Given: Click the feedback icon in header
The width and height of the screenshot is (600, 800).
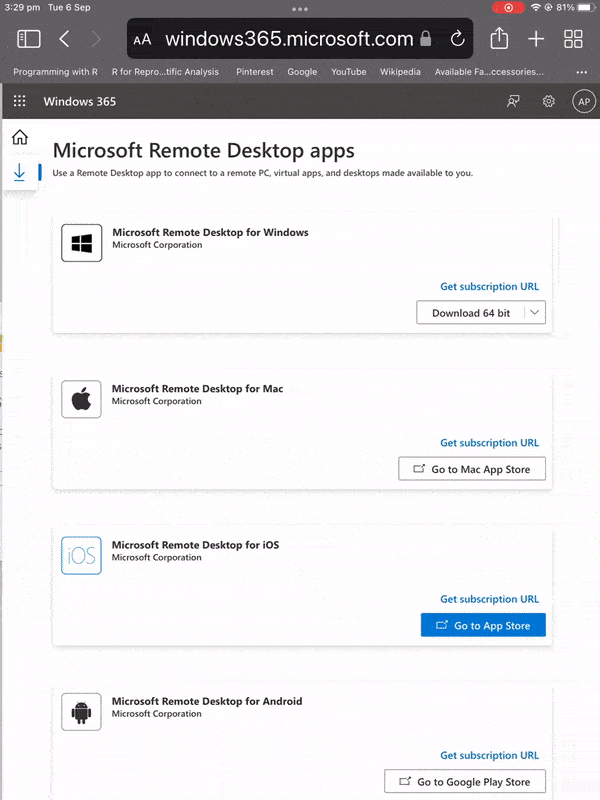Looking at the screenshot, I should point(514,102).
